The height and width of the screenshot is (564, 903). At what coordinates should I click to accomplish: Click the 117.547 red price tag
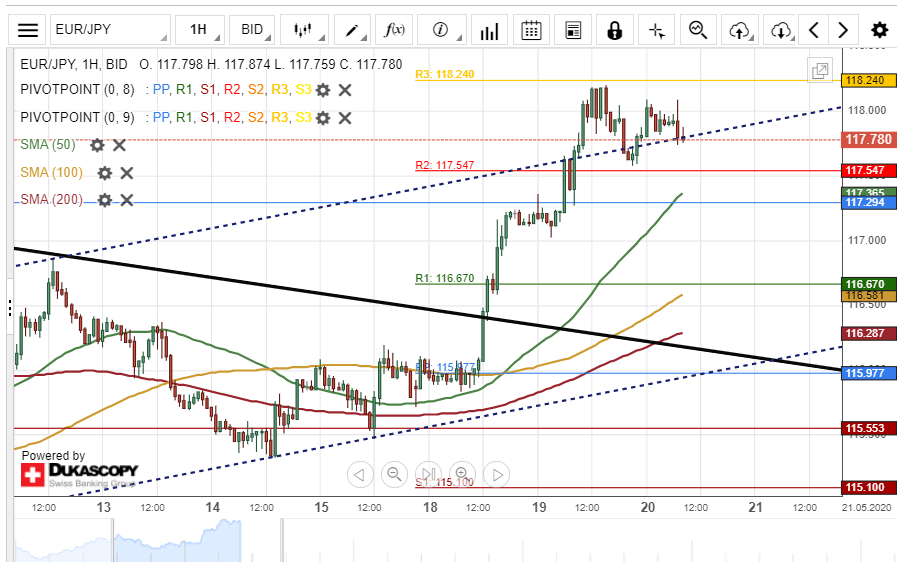coord(869,171)
